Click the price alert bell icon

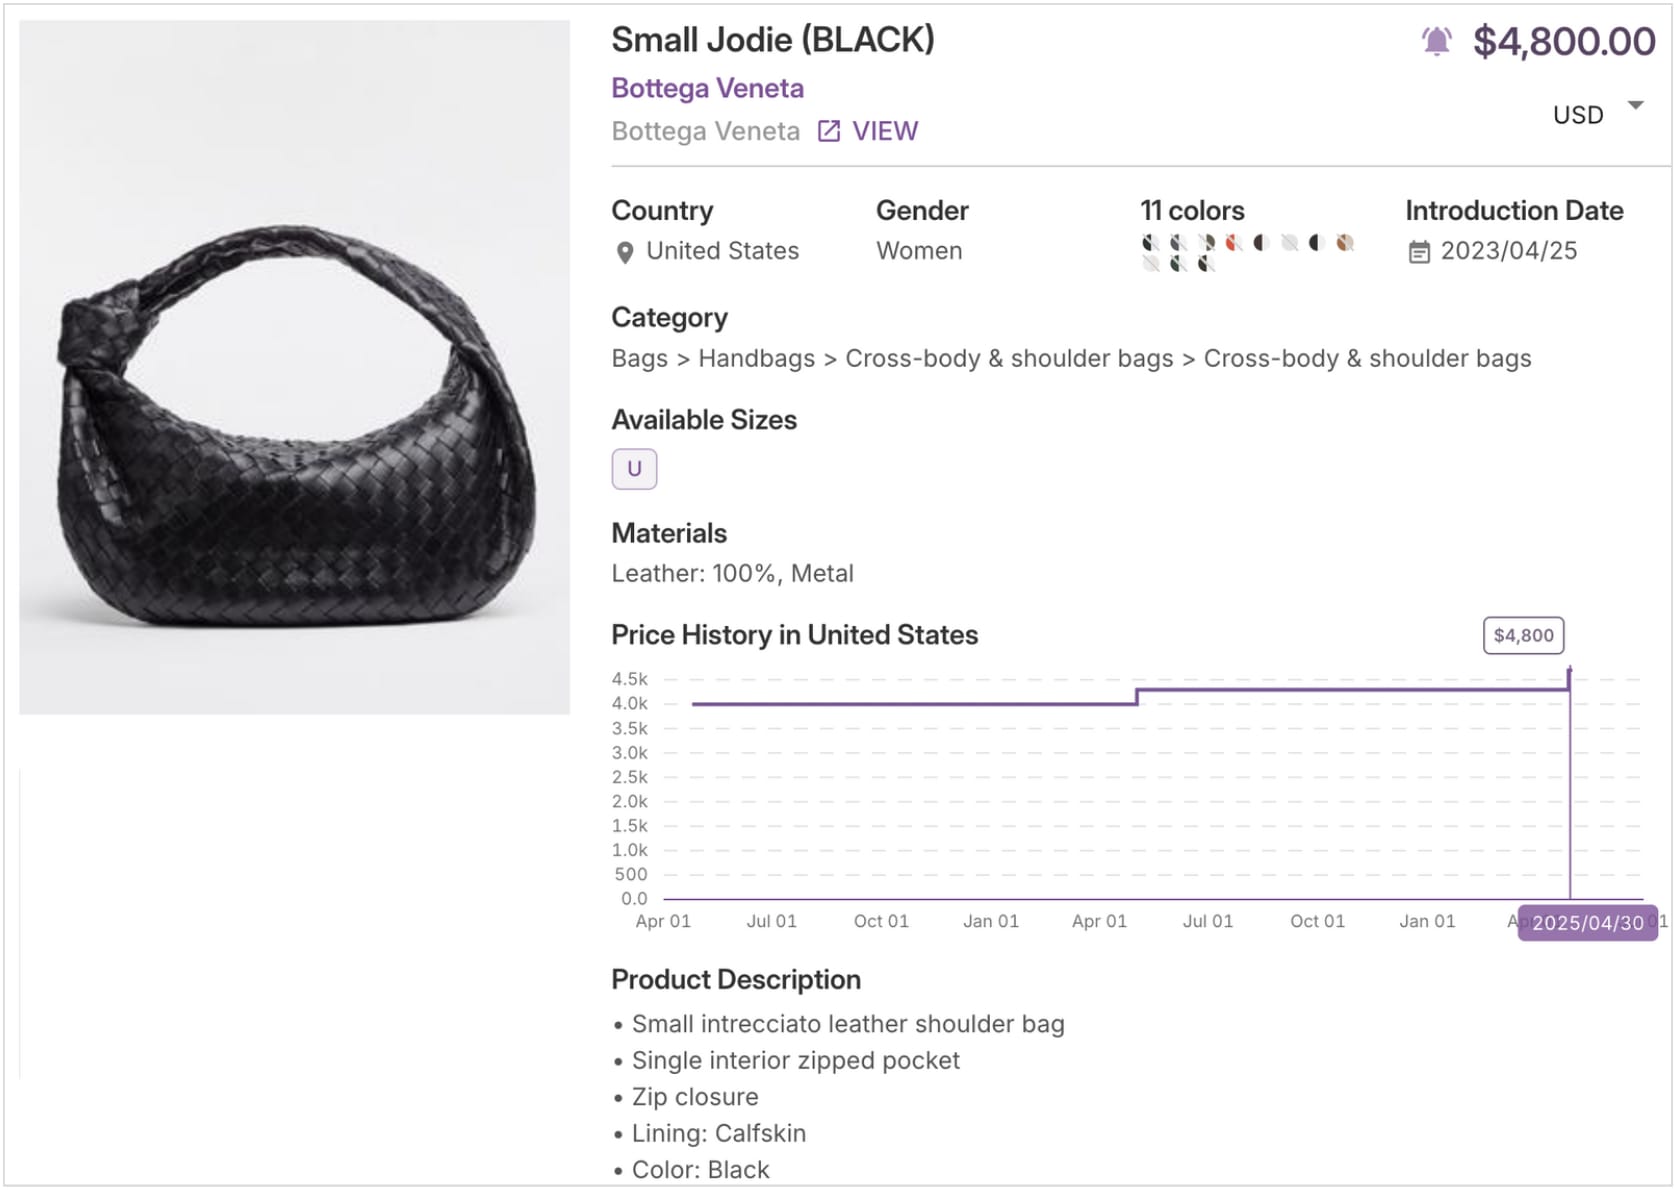click(1437, 41)
